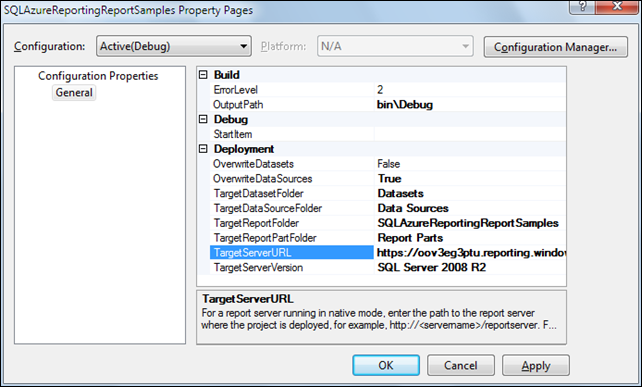The width and height of the screenshot is (642, 387).
Task: Select the highlighted TargetServerURL property
Action: tap(292, 252)
